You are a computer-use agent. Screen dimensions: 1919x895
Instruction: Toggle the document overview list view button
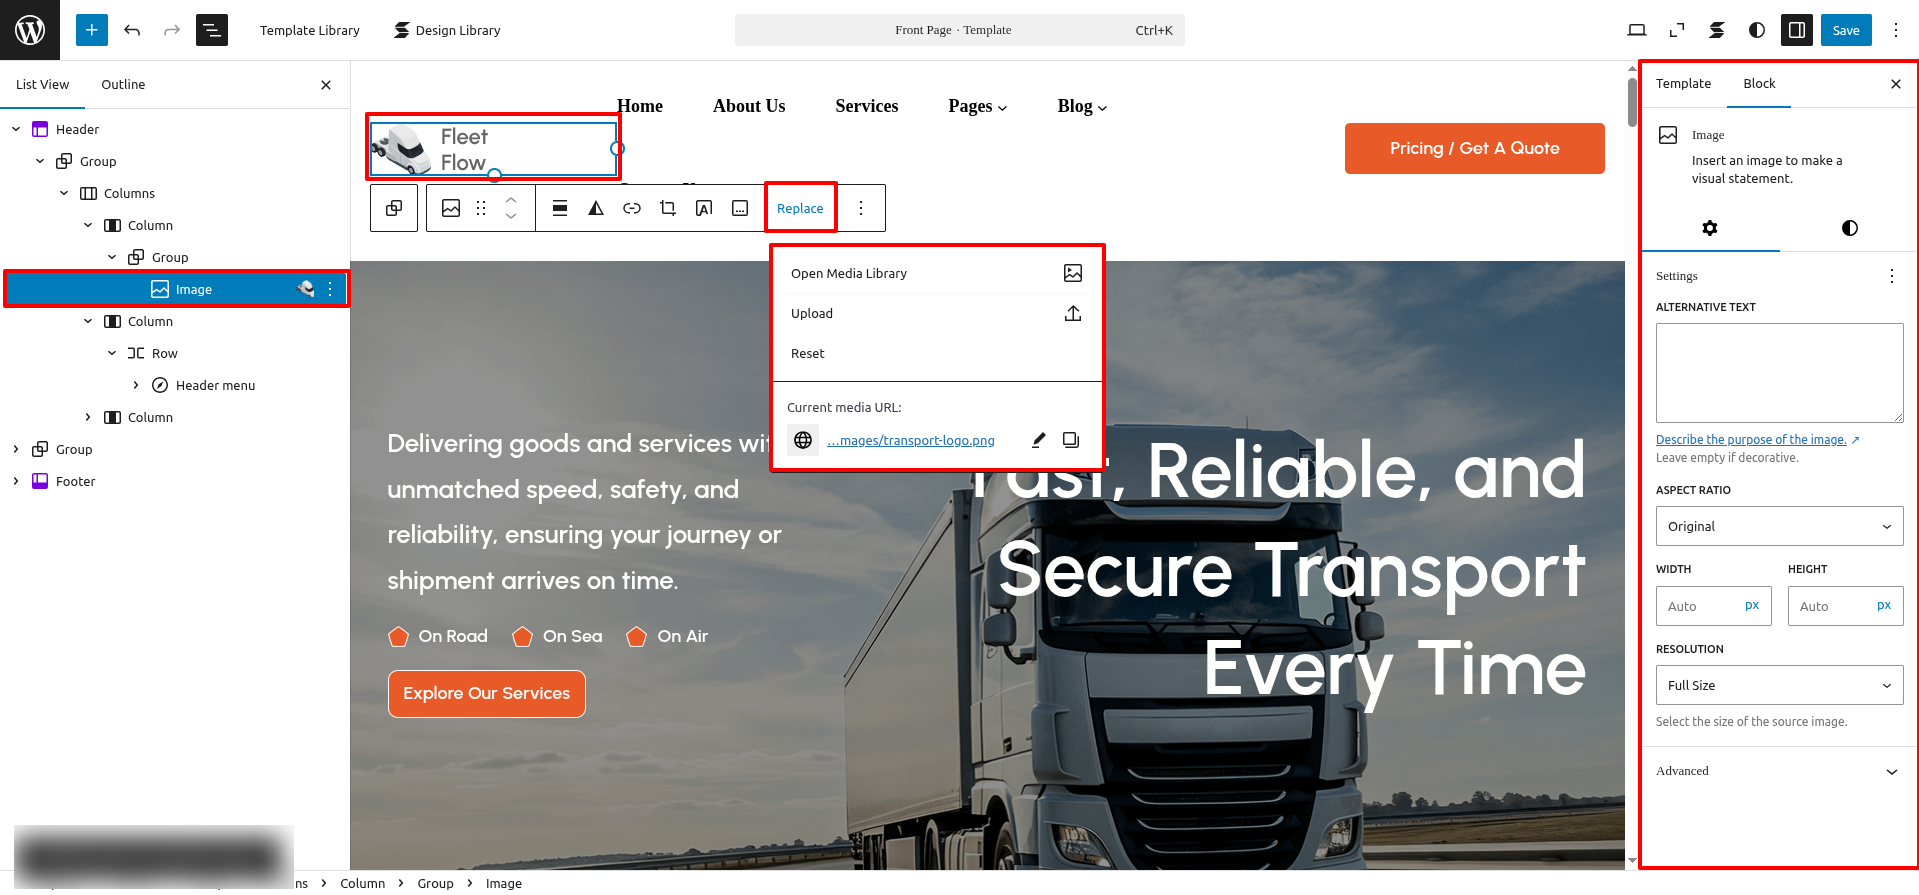point(212,30)
